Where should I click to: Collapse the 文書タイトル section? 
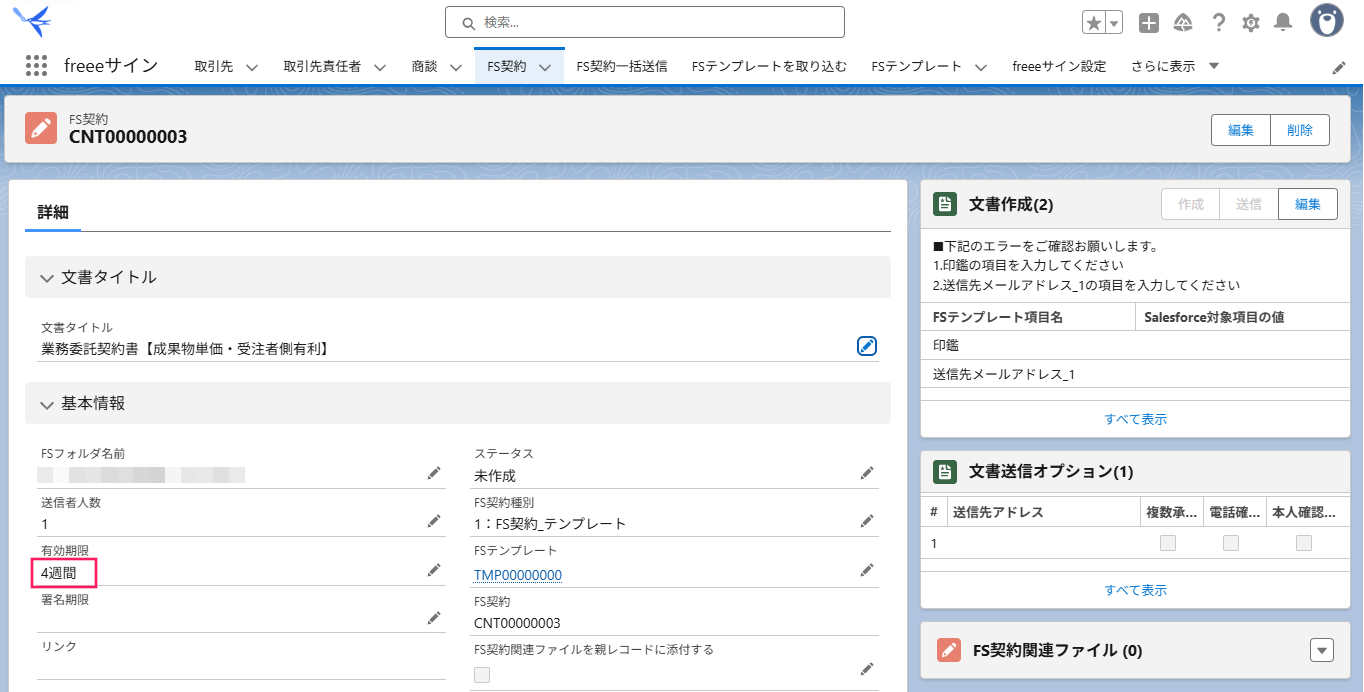pos(47,278)
